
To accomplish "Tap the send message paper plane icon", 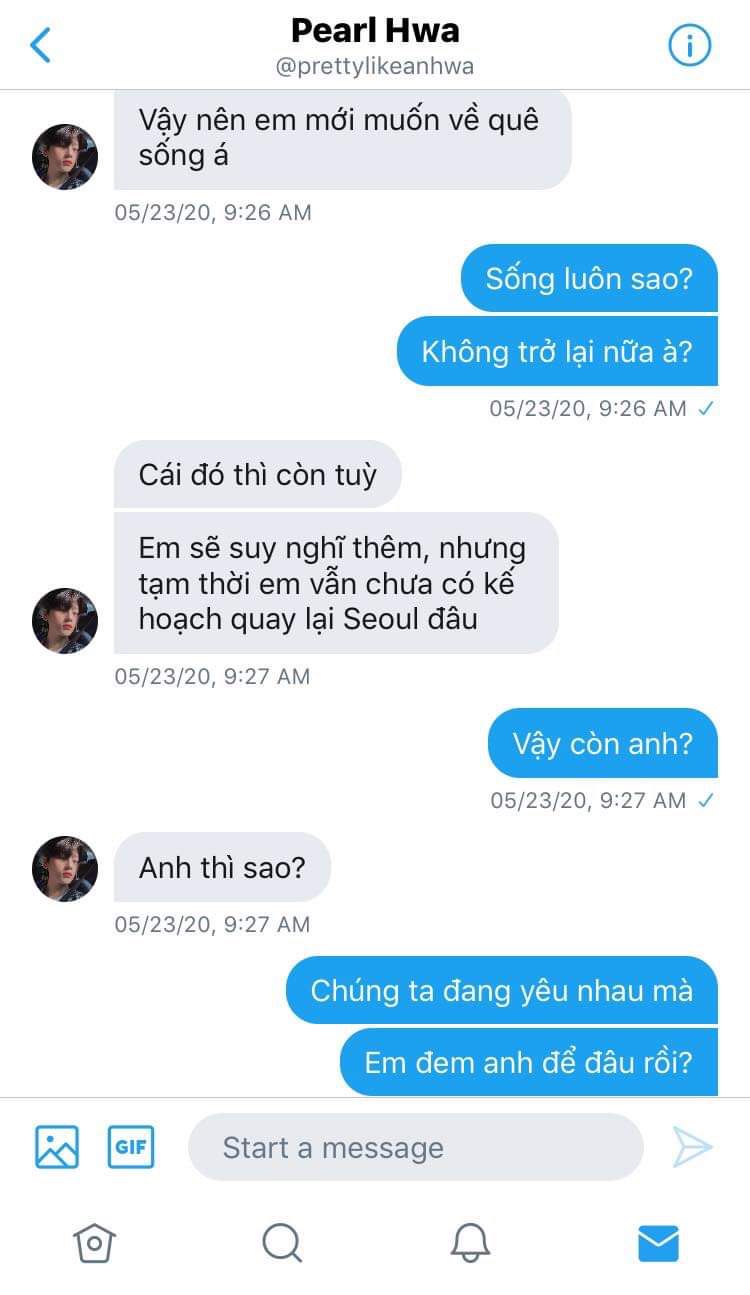I will tap(692, 1147).
